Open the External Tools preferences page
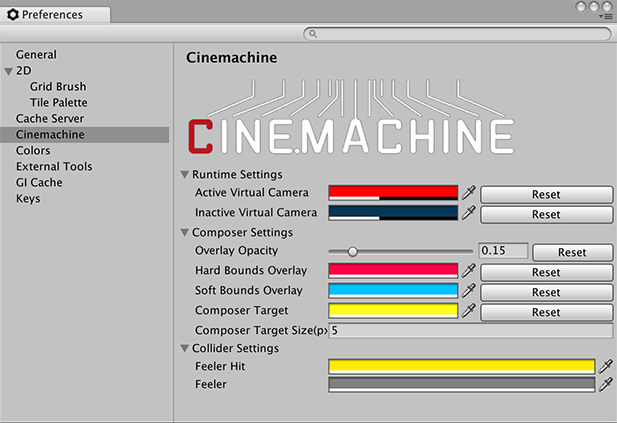Image resolution: width=617 pixels, height=423 pixels. (54, 167)
